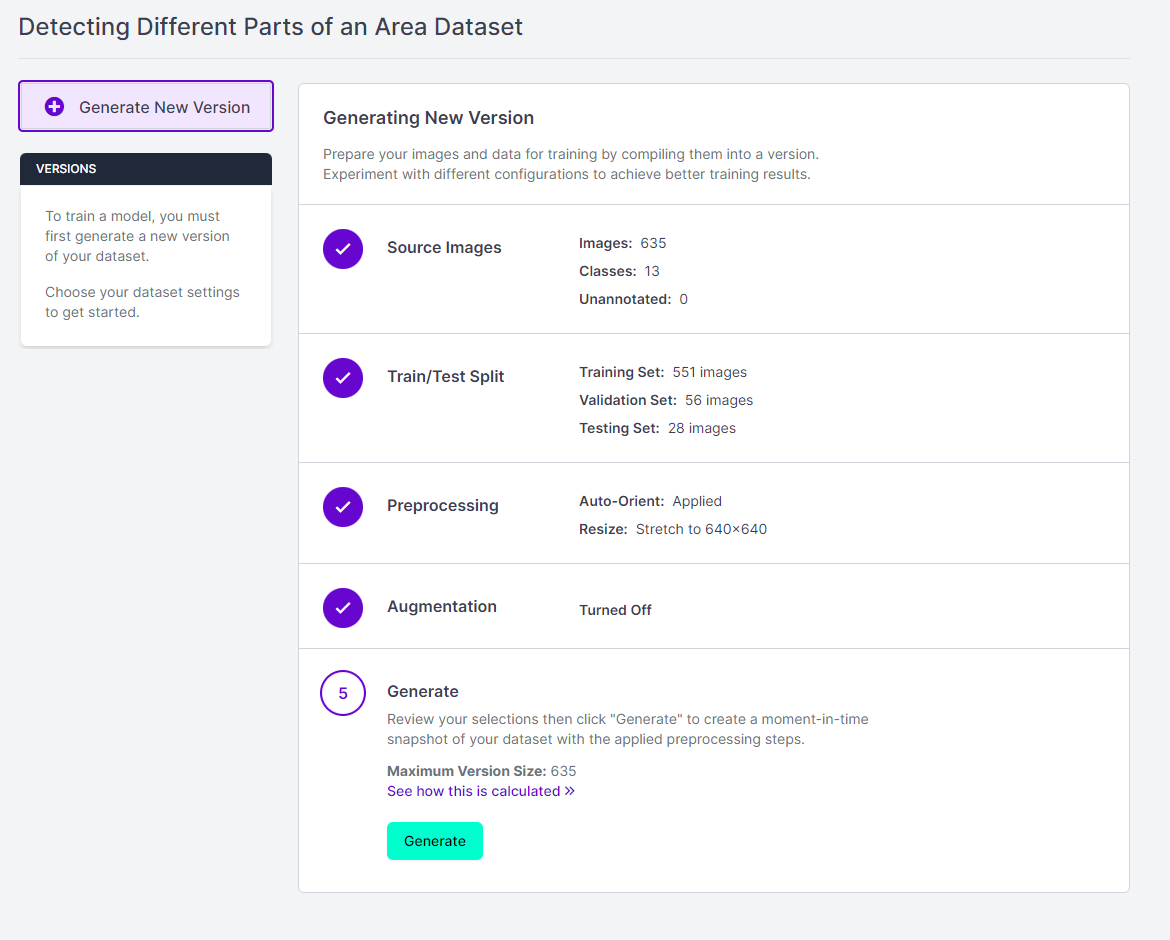
Task: Click the Training Set 551 images value
Action: tap(709, 372)
